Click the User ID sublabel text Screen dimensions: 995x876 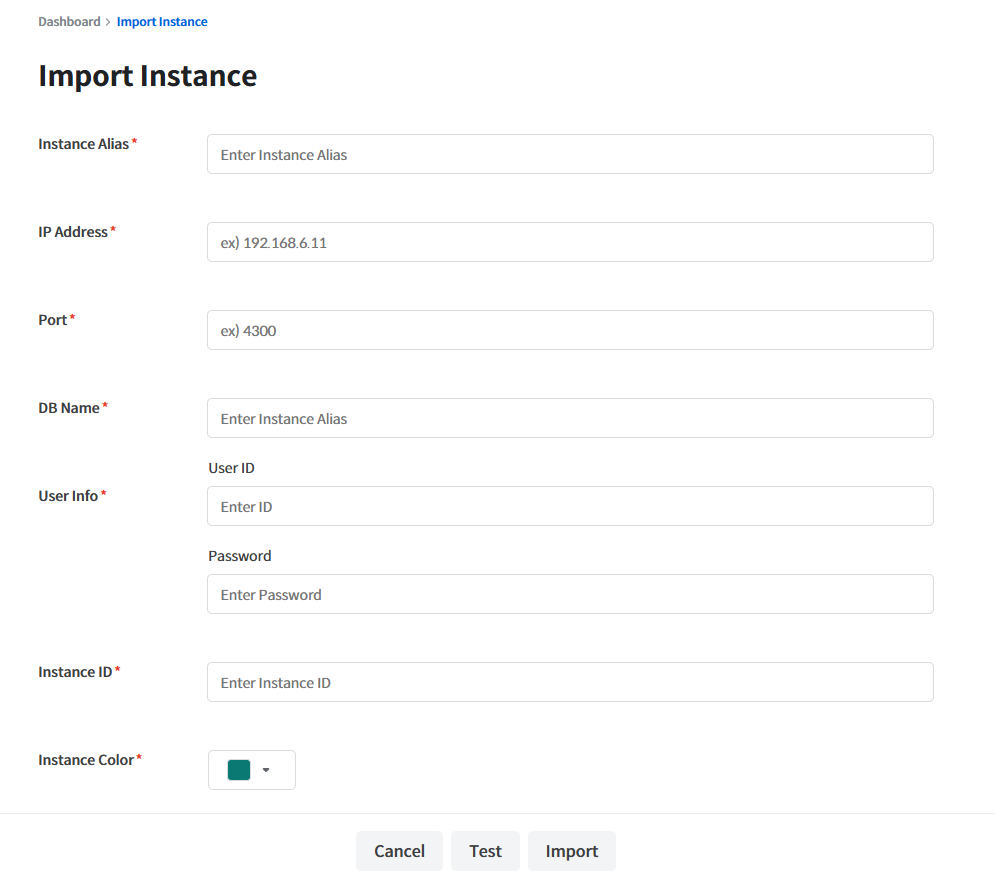click(231, 468)
